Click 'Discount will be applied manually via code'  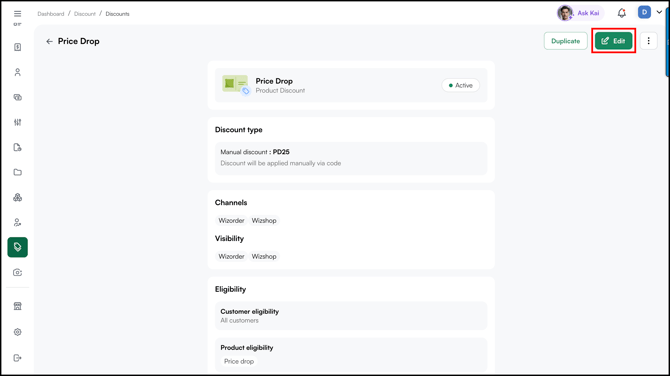(281, 163)
